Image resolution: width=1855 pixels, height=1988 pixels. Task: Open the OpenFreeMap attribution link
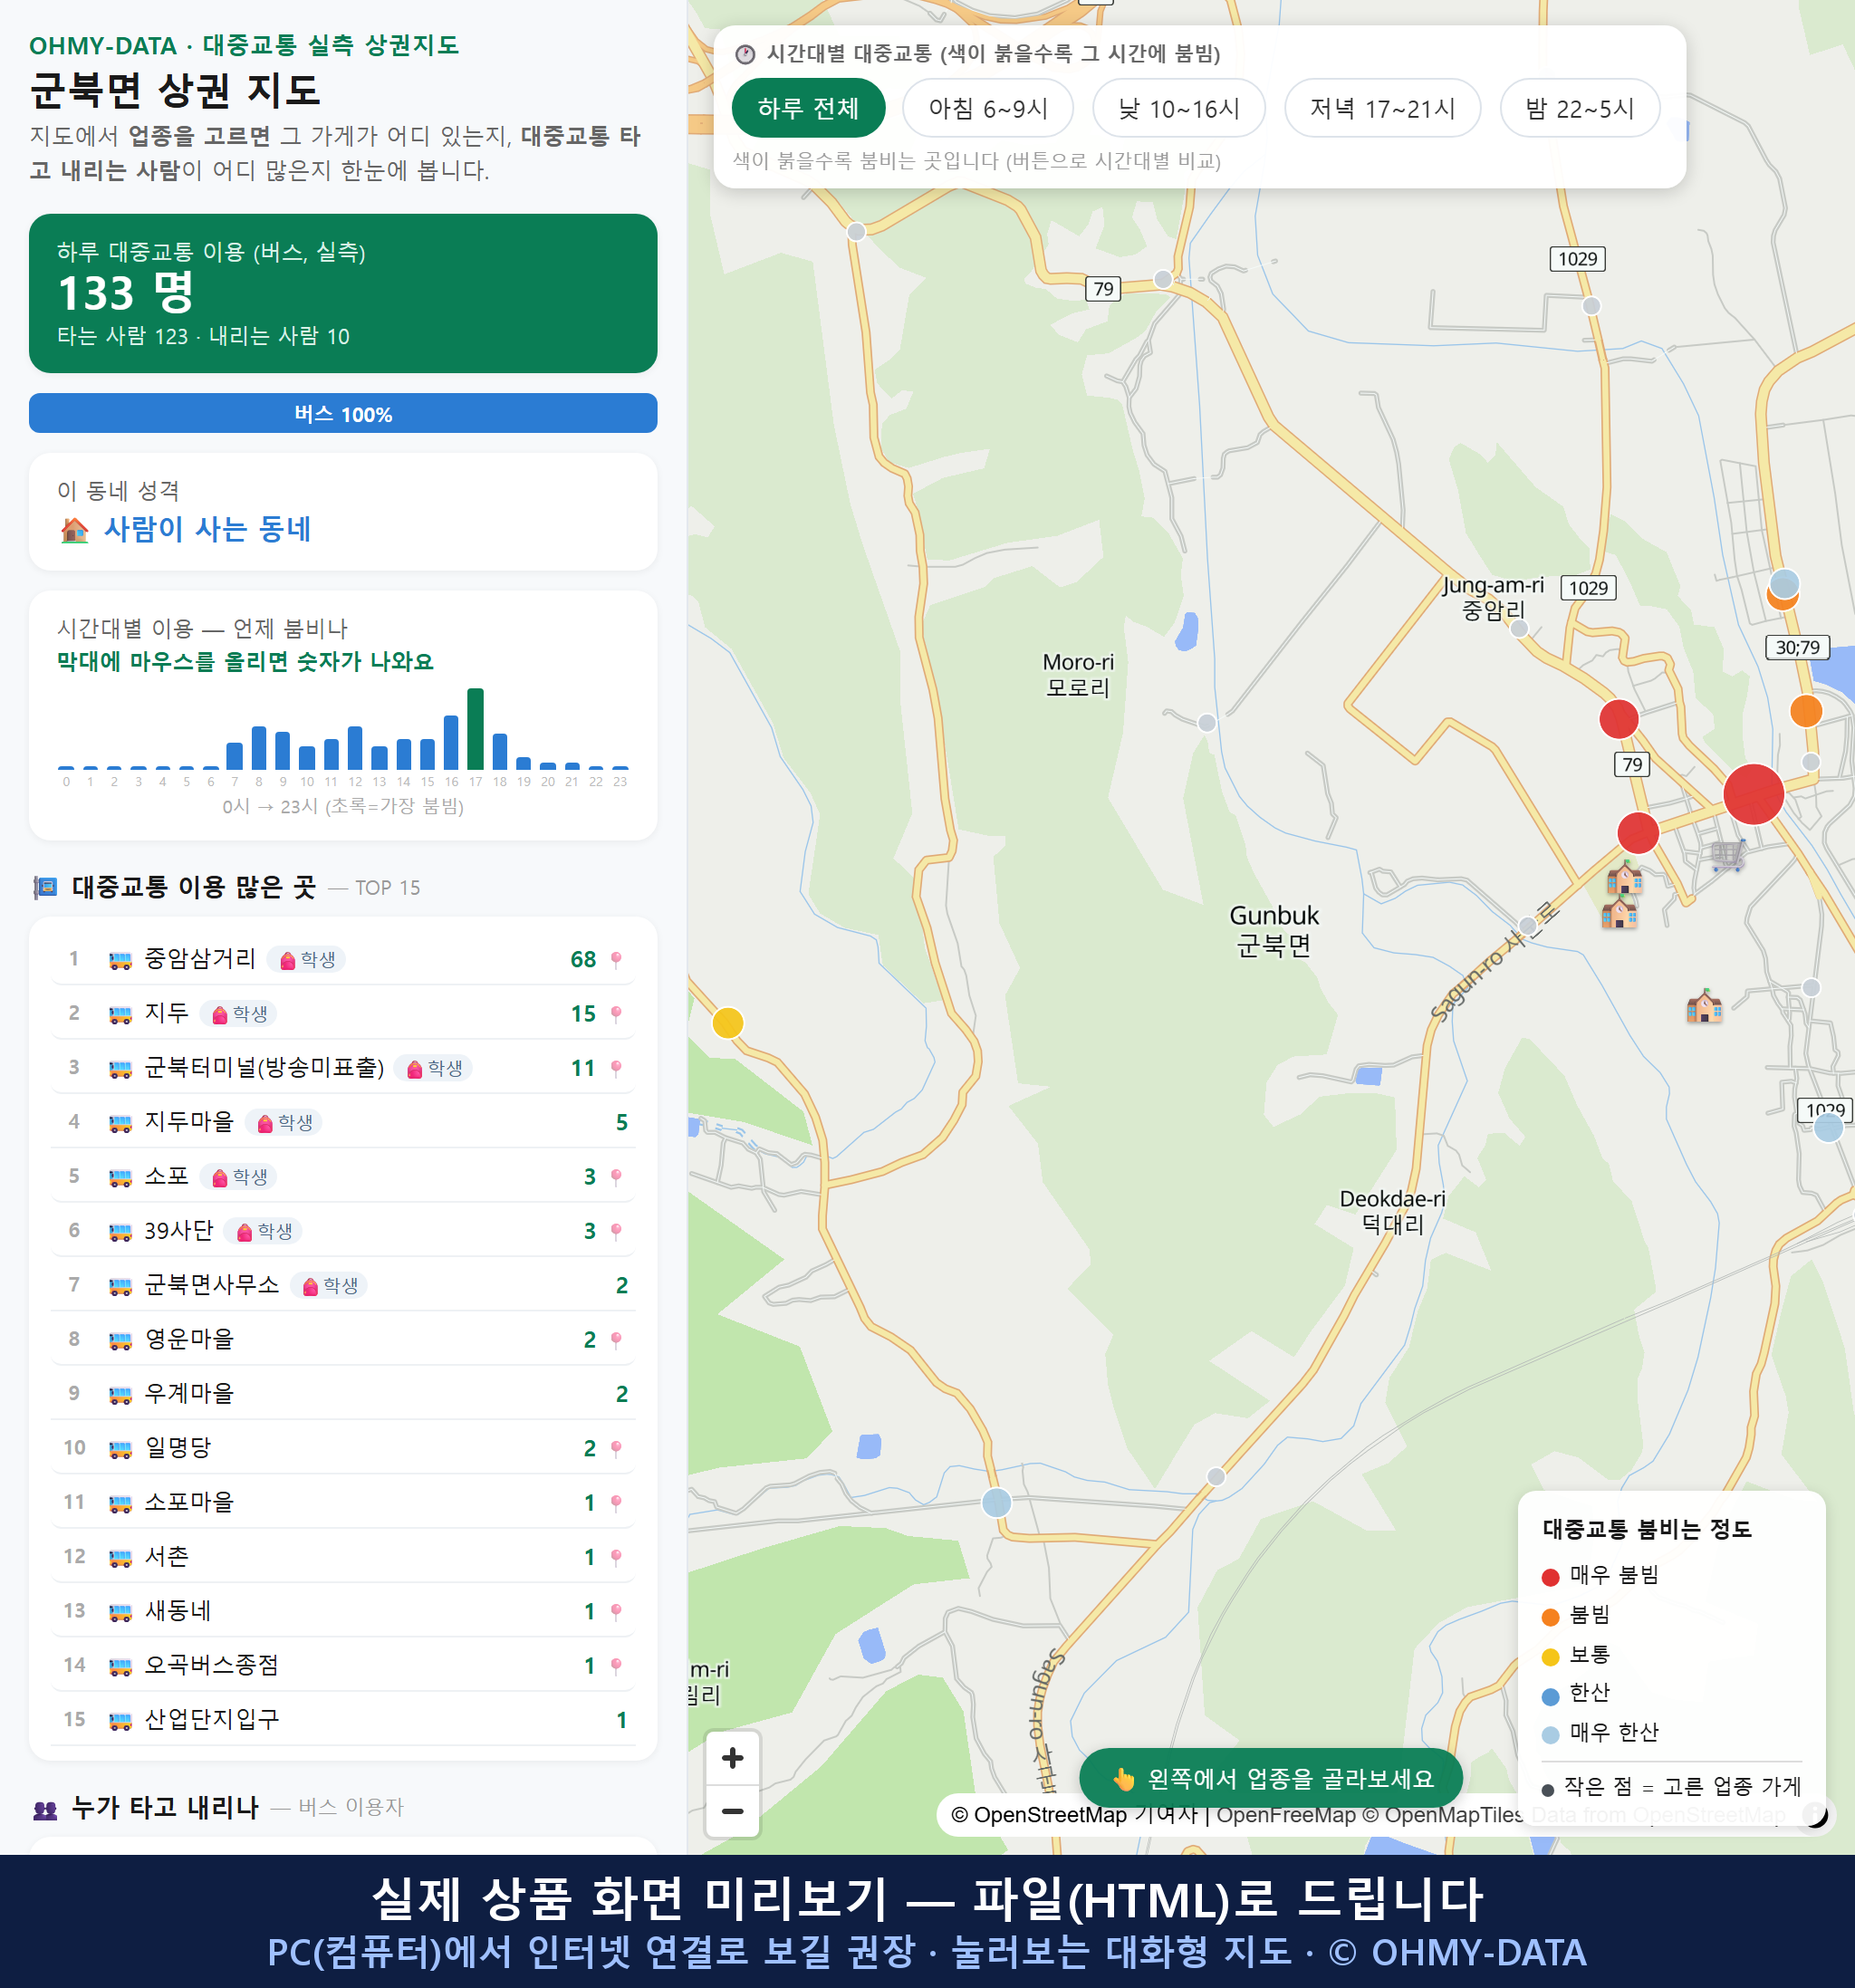1286,1814
